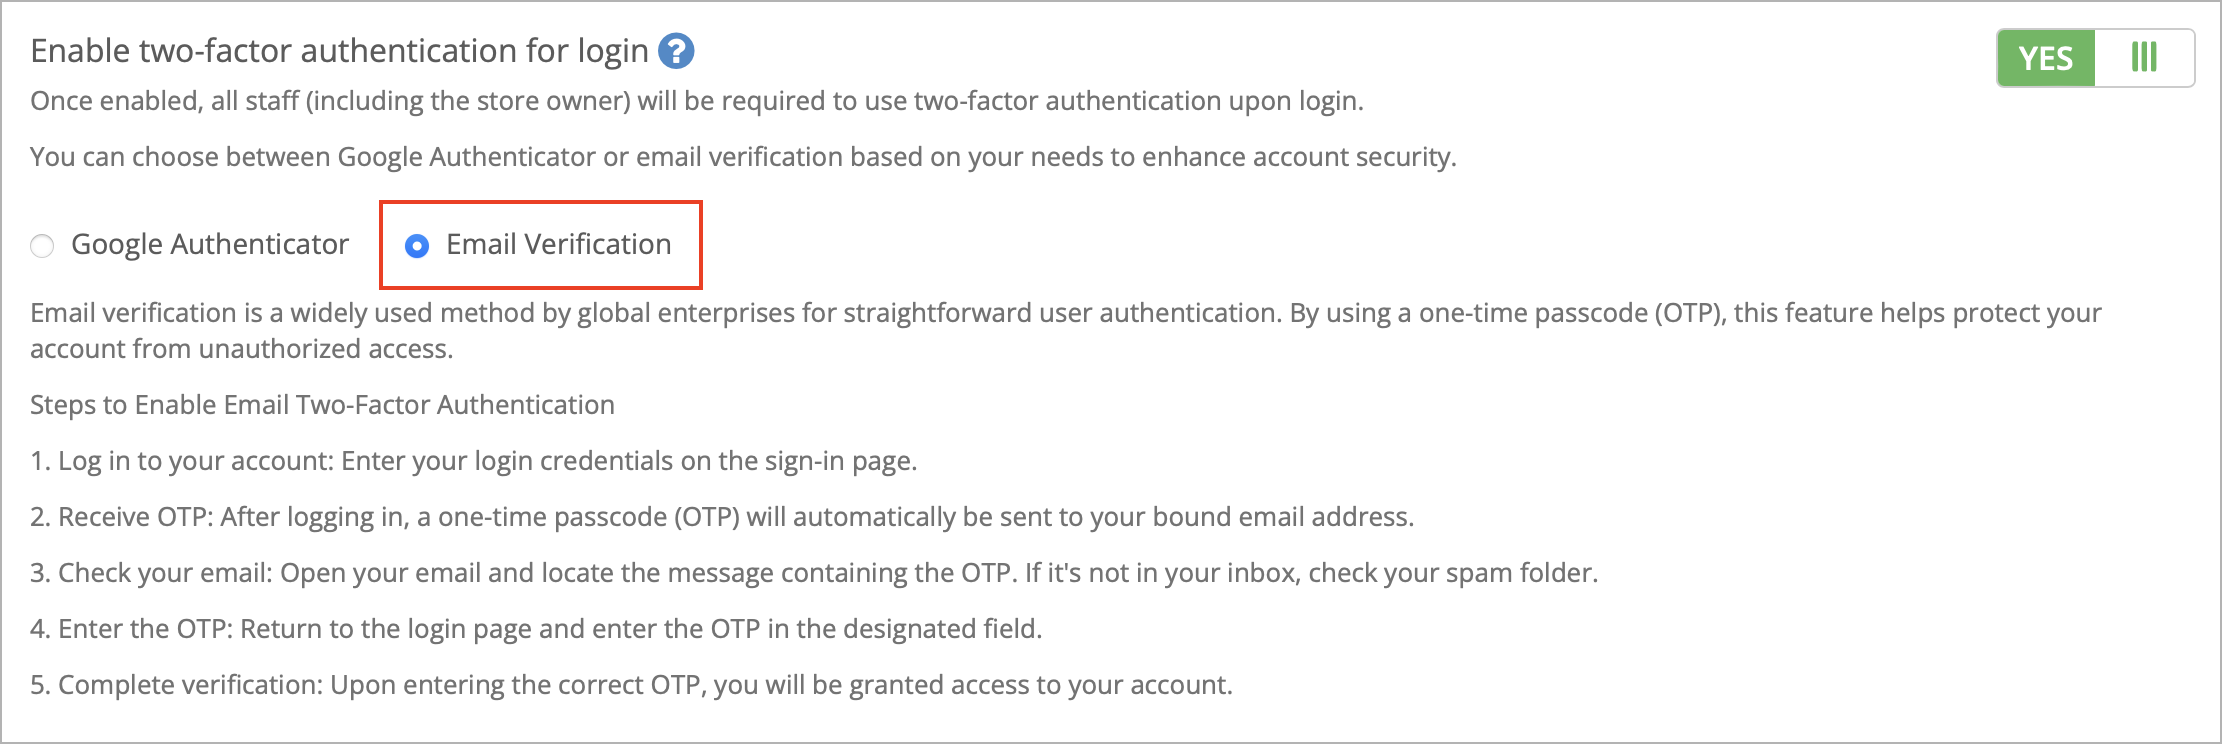Image resolution: width=2222 pixels, height=744 pixels.
Task: Click step 1 'Log in to your account'
Action: point(473,461)
